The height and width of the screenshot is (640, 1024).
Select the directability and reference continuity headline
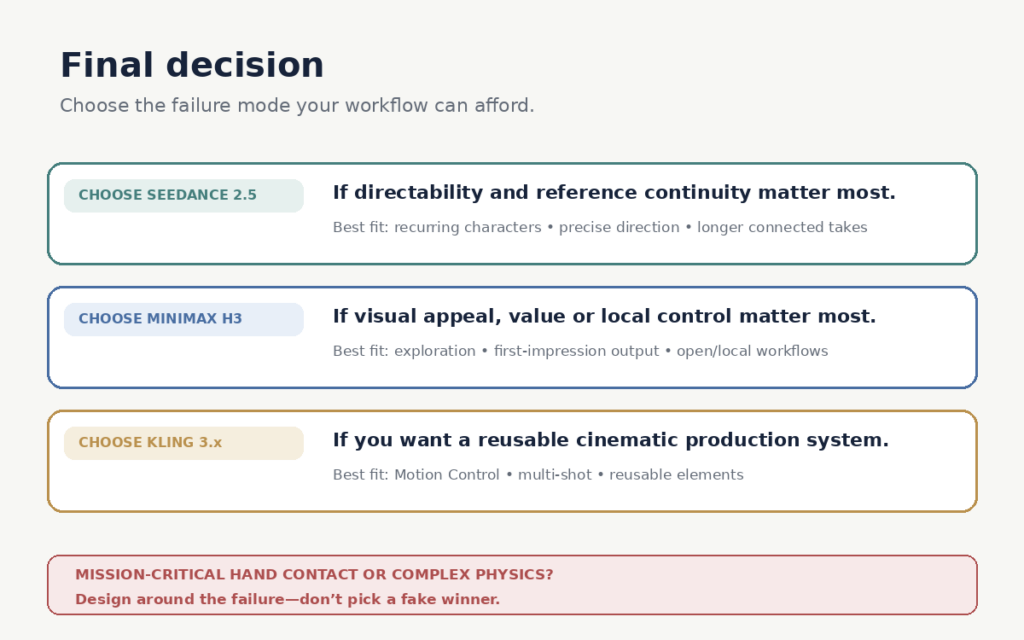614,193
